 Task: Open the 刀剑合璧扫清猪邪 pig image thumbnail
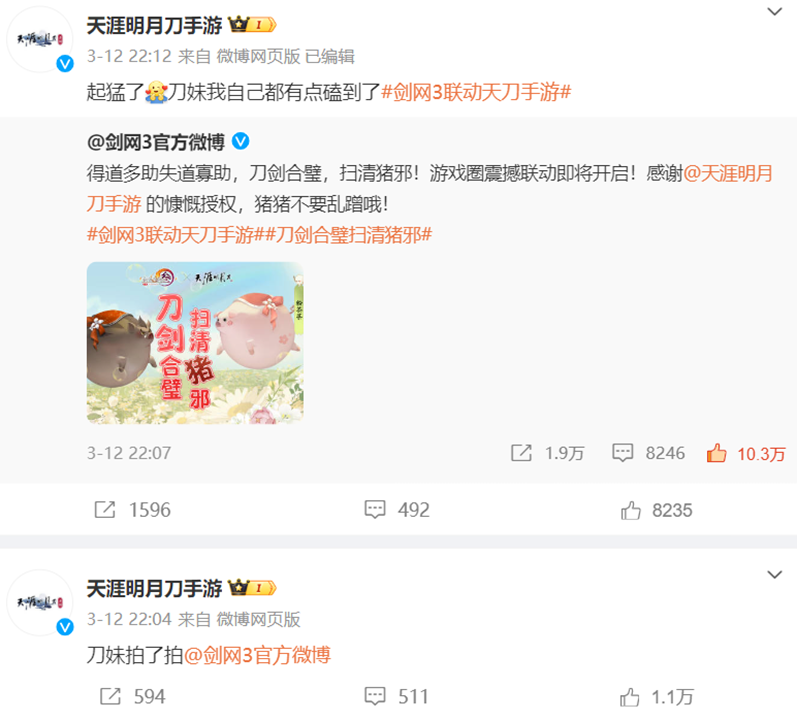(195, 343)
